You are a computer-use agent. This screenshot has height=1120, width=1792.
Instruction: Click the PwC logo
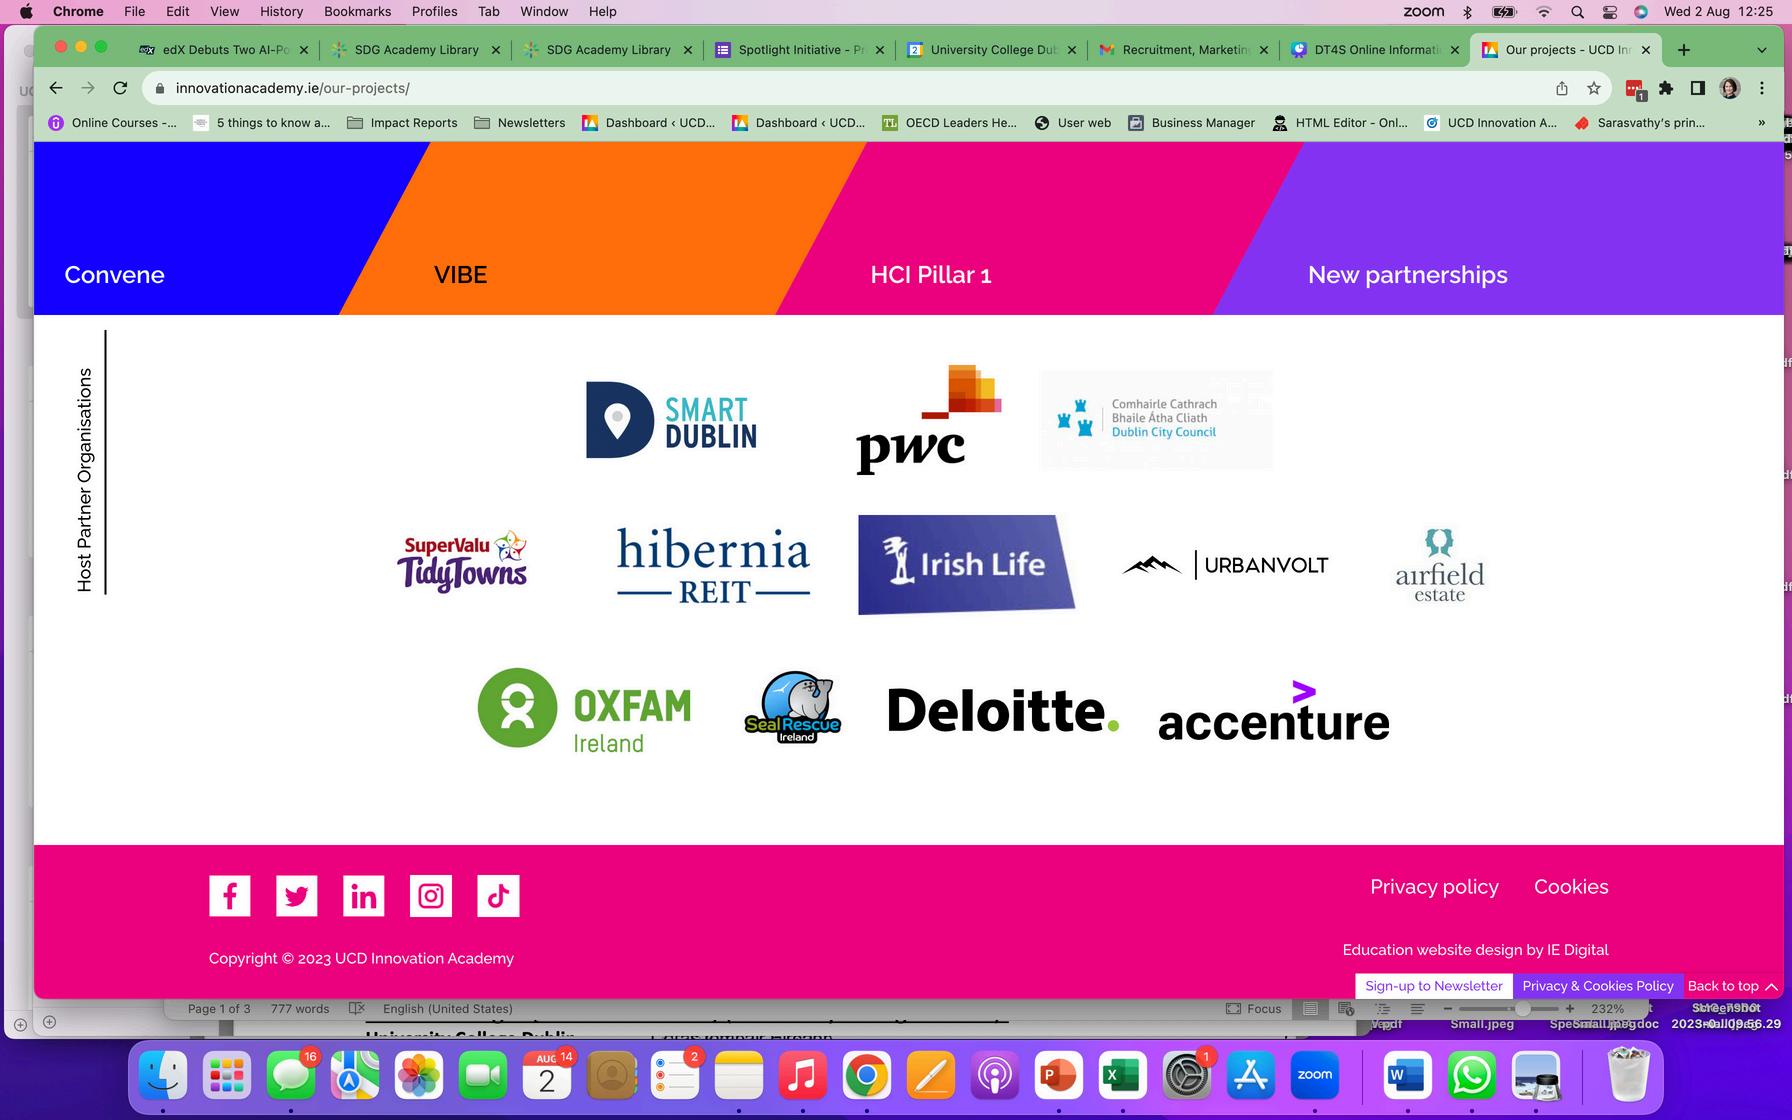click(x=928, y=419)
